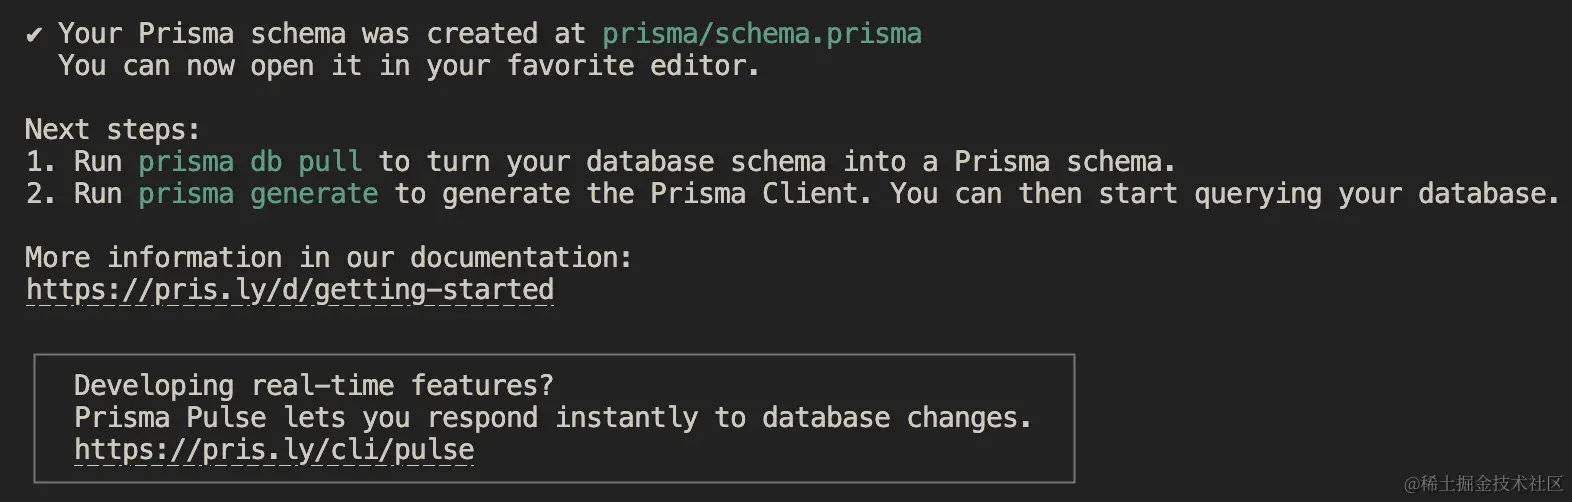Click the prisma/schema.prisma file path
Viewport: 1572px width, 502px height.
[762, 34]
